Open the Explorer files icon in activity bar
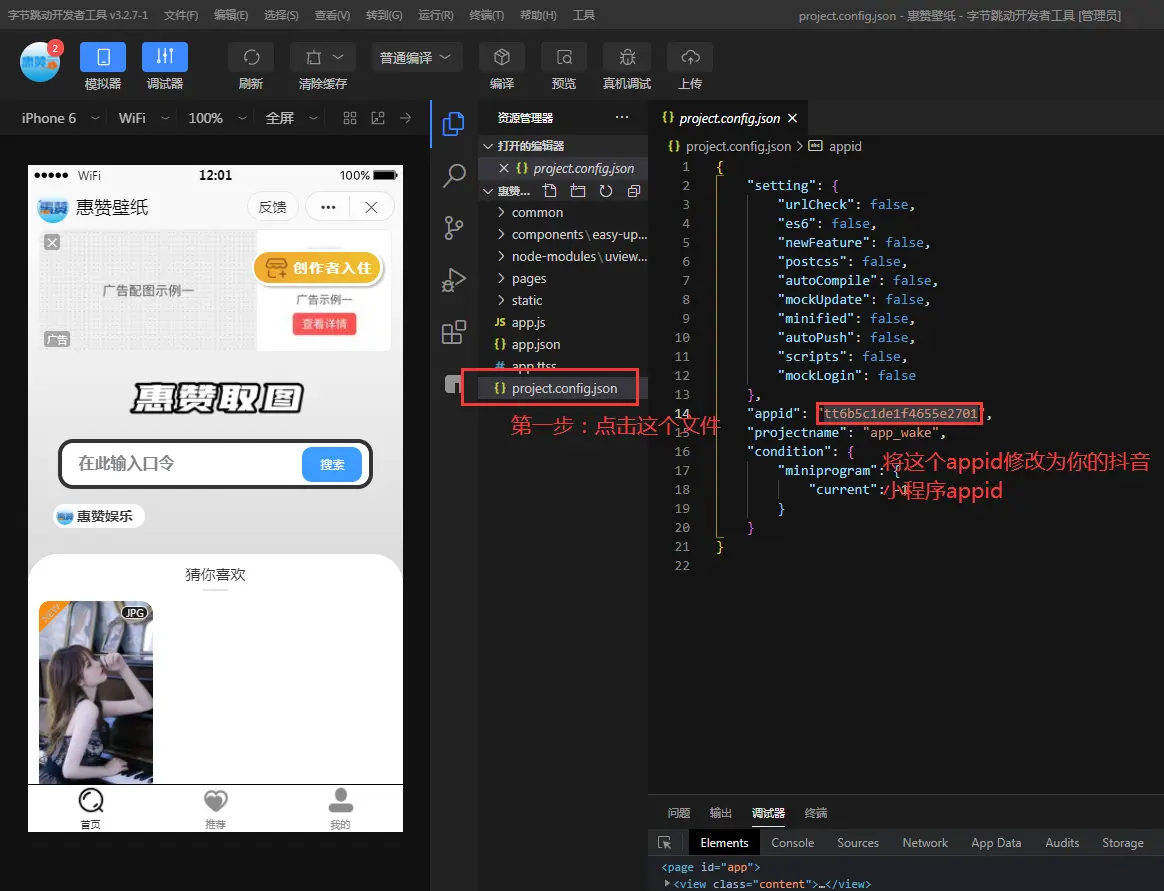 tap(454, 124)
